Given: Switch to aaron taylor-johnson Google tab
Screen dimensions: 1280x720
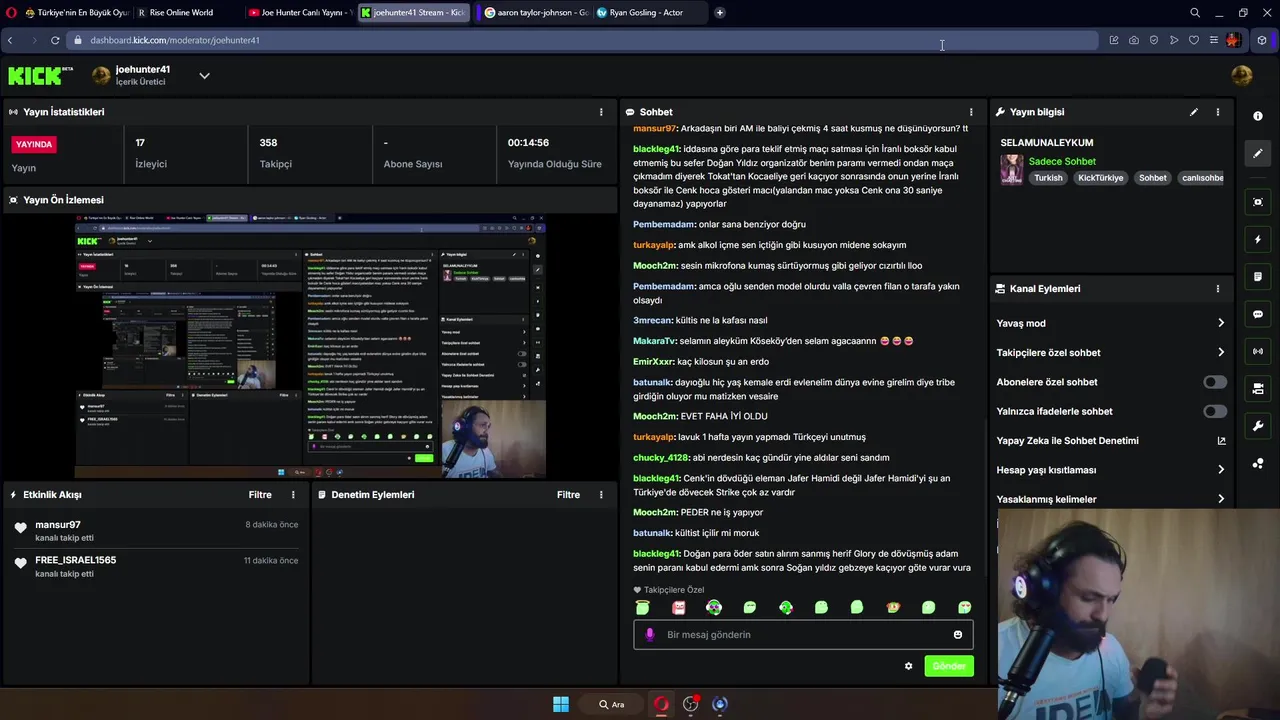Looking at the screenshot, I should 535,13.
